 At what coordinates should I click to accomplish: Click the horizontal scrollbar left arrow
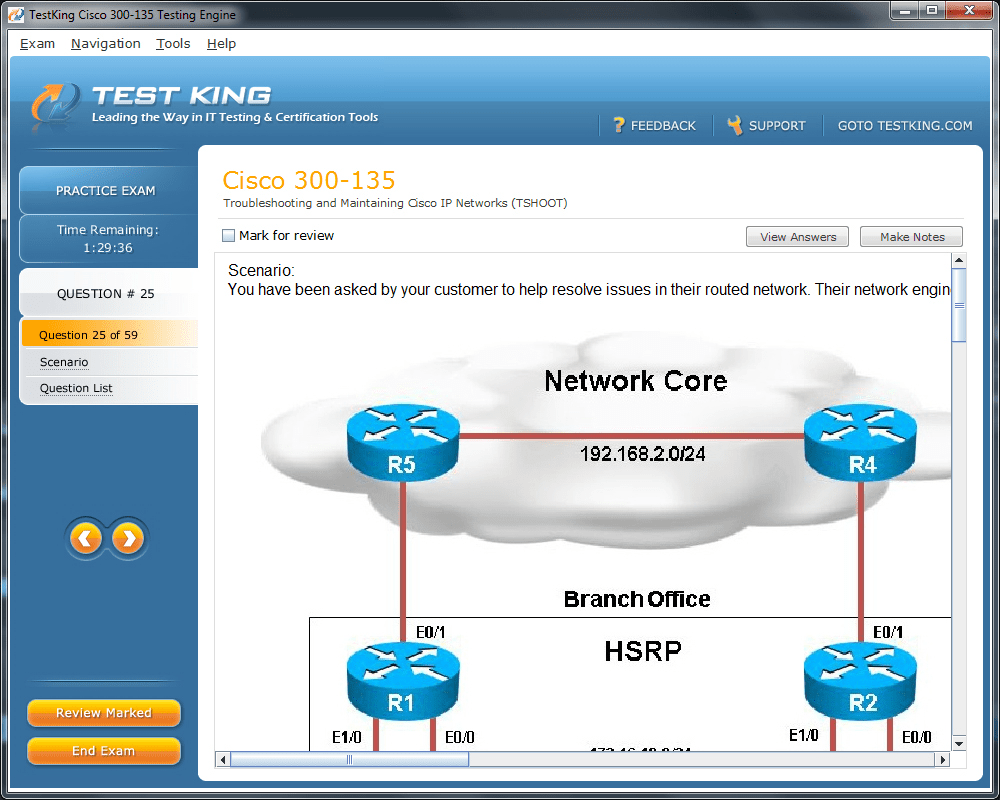tap(223, 759)
